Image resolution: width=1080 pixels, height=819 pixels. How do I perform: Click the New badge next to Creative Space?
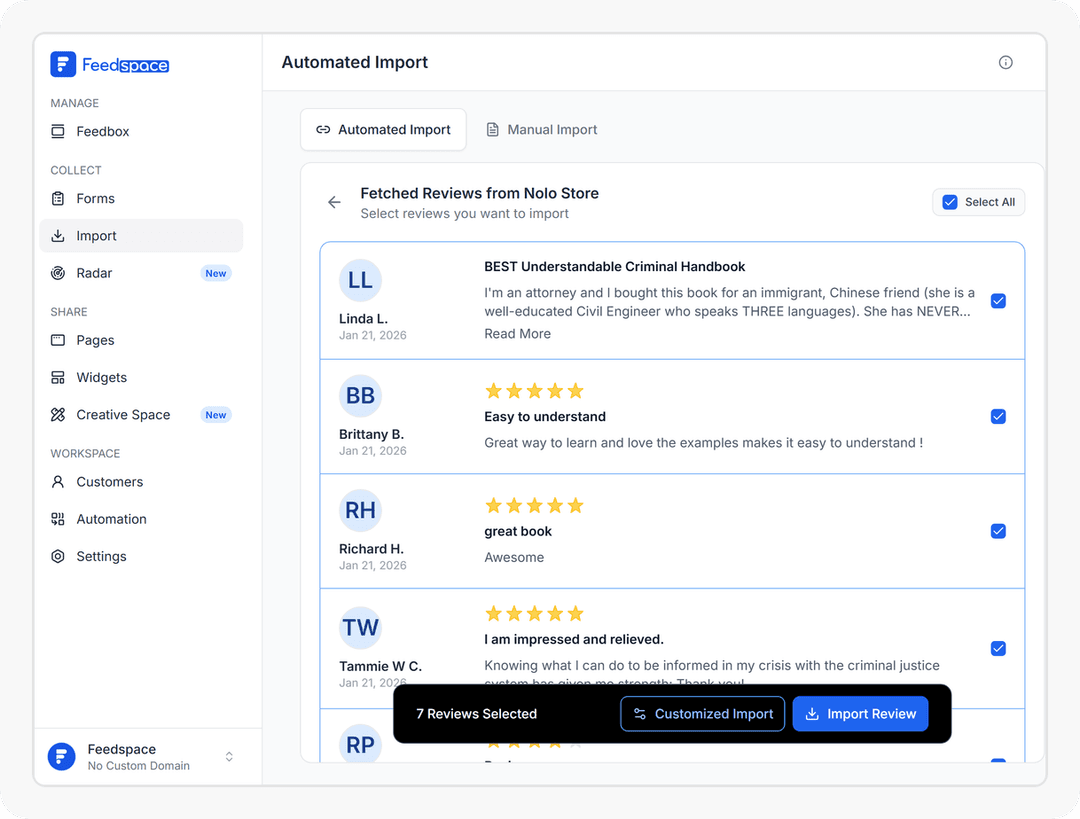pyautogui.click(x=216, y=415)
